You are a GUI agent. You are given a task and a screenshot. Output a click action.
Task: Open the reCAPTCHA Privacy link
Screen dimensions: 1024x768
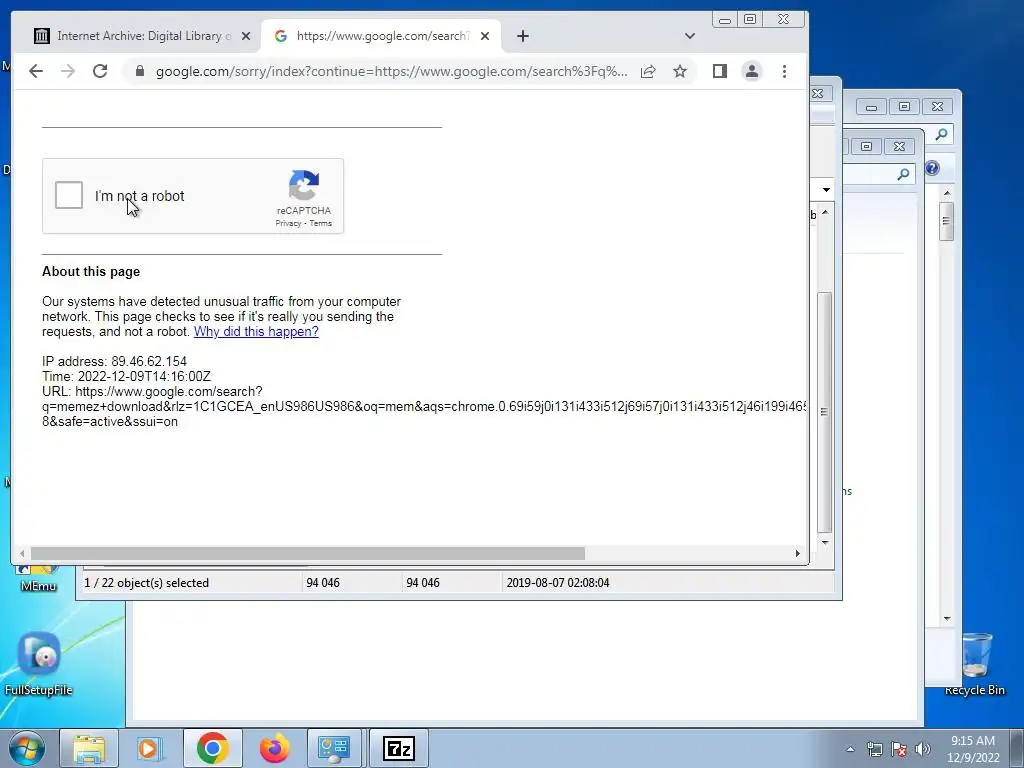tap(288, 223)
